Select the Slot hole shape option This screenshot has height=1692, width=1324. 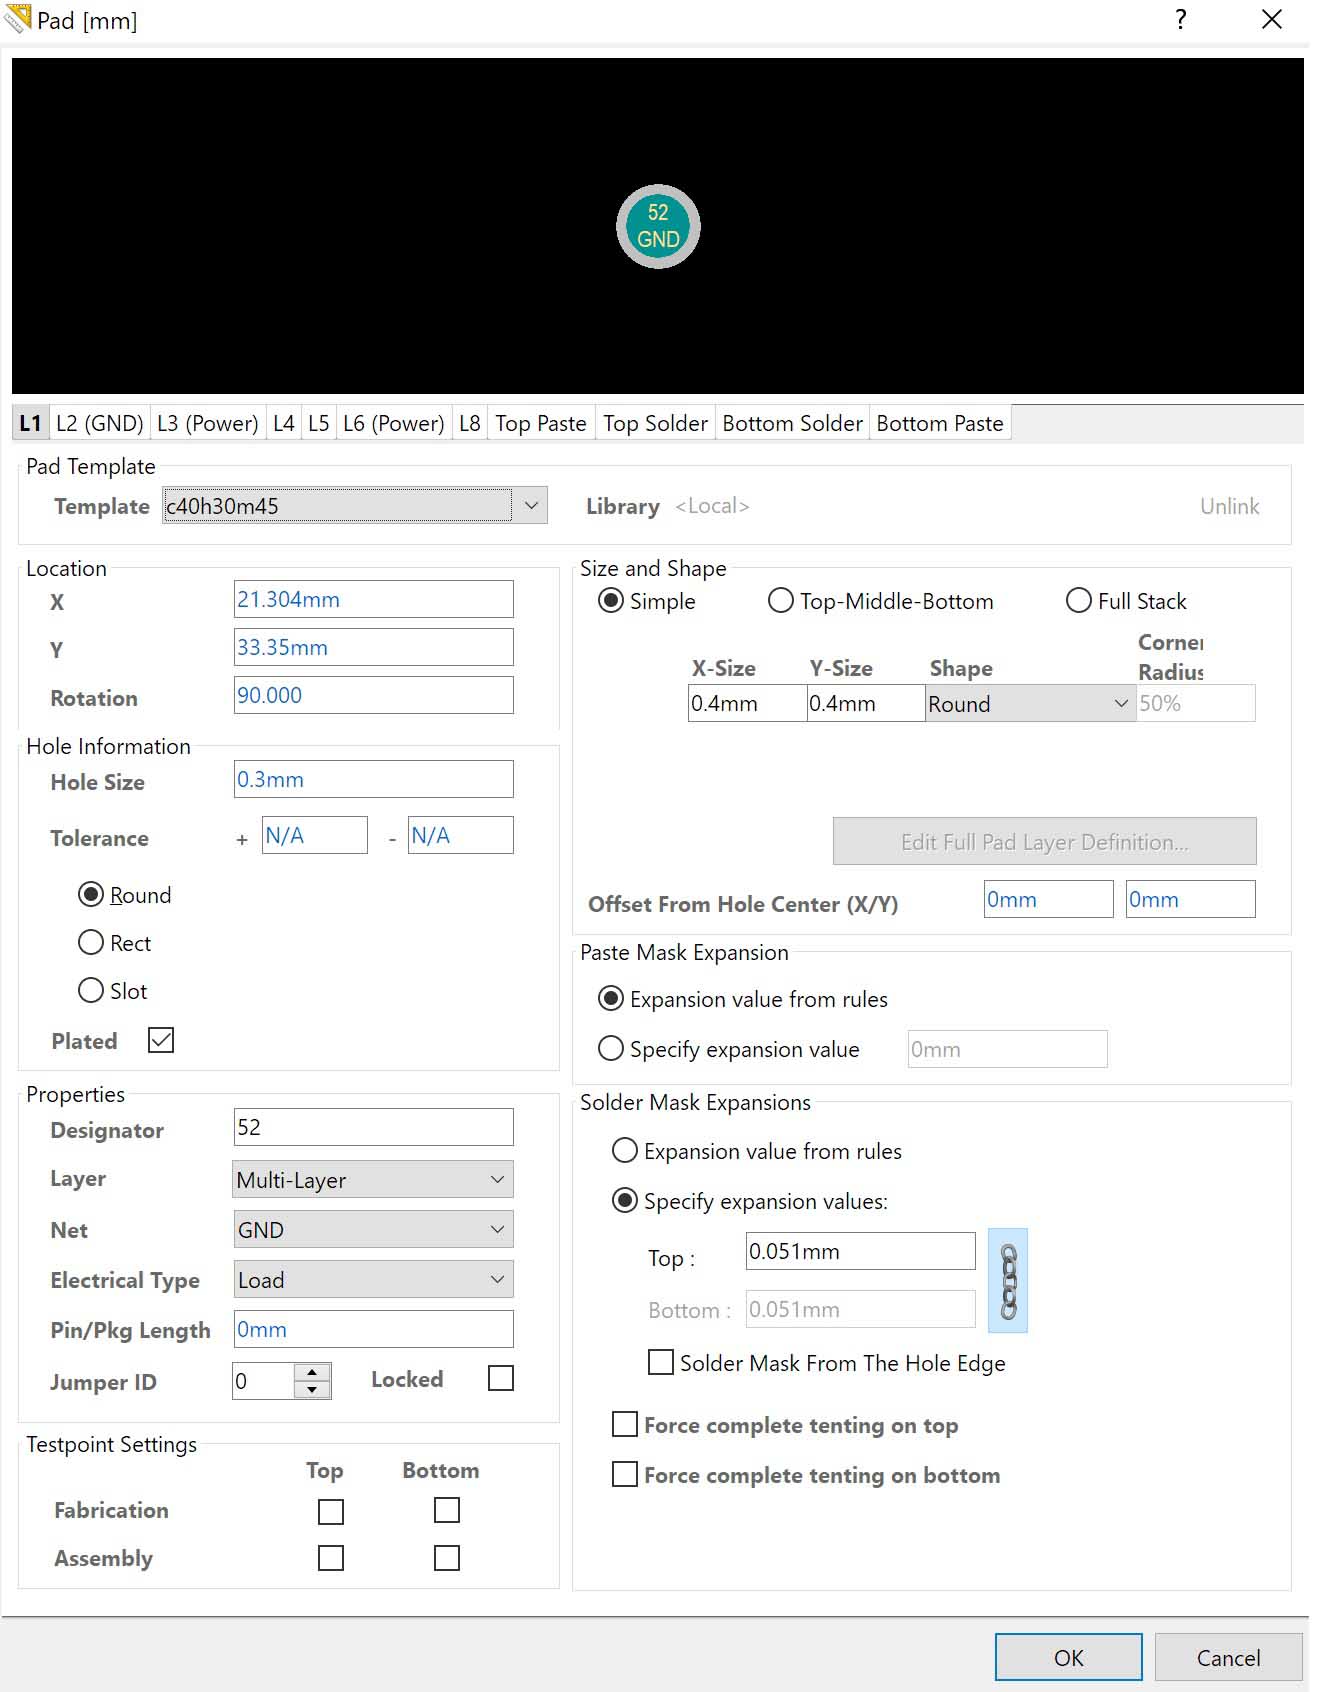tap(91, 991)
